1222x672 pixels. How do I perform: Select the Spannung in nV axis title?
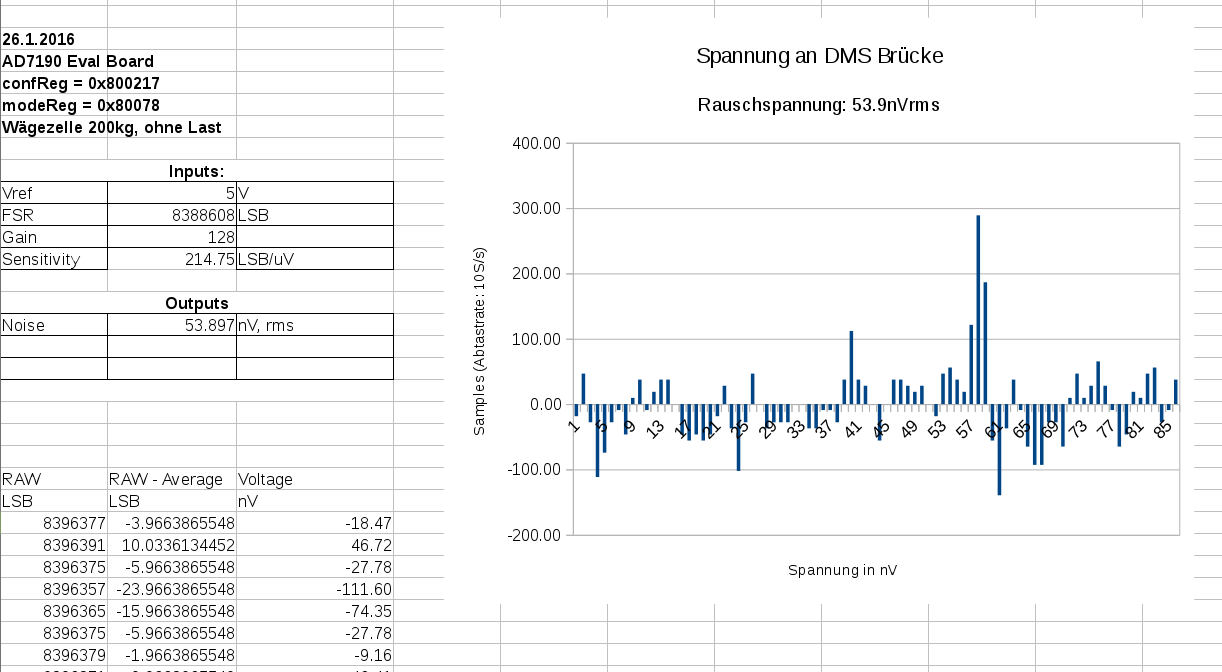[x=842, y=570]
